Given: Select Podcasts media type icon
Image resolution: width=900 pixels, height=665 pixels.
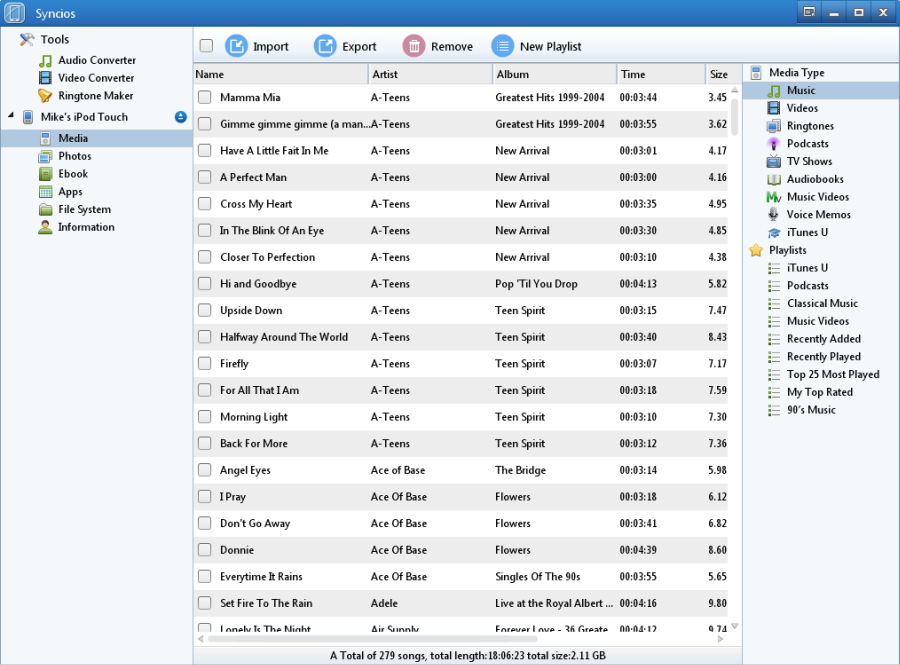Looking at the screenshot, I should [774, 143].
